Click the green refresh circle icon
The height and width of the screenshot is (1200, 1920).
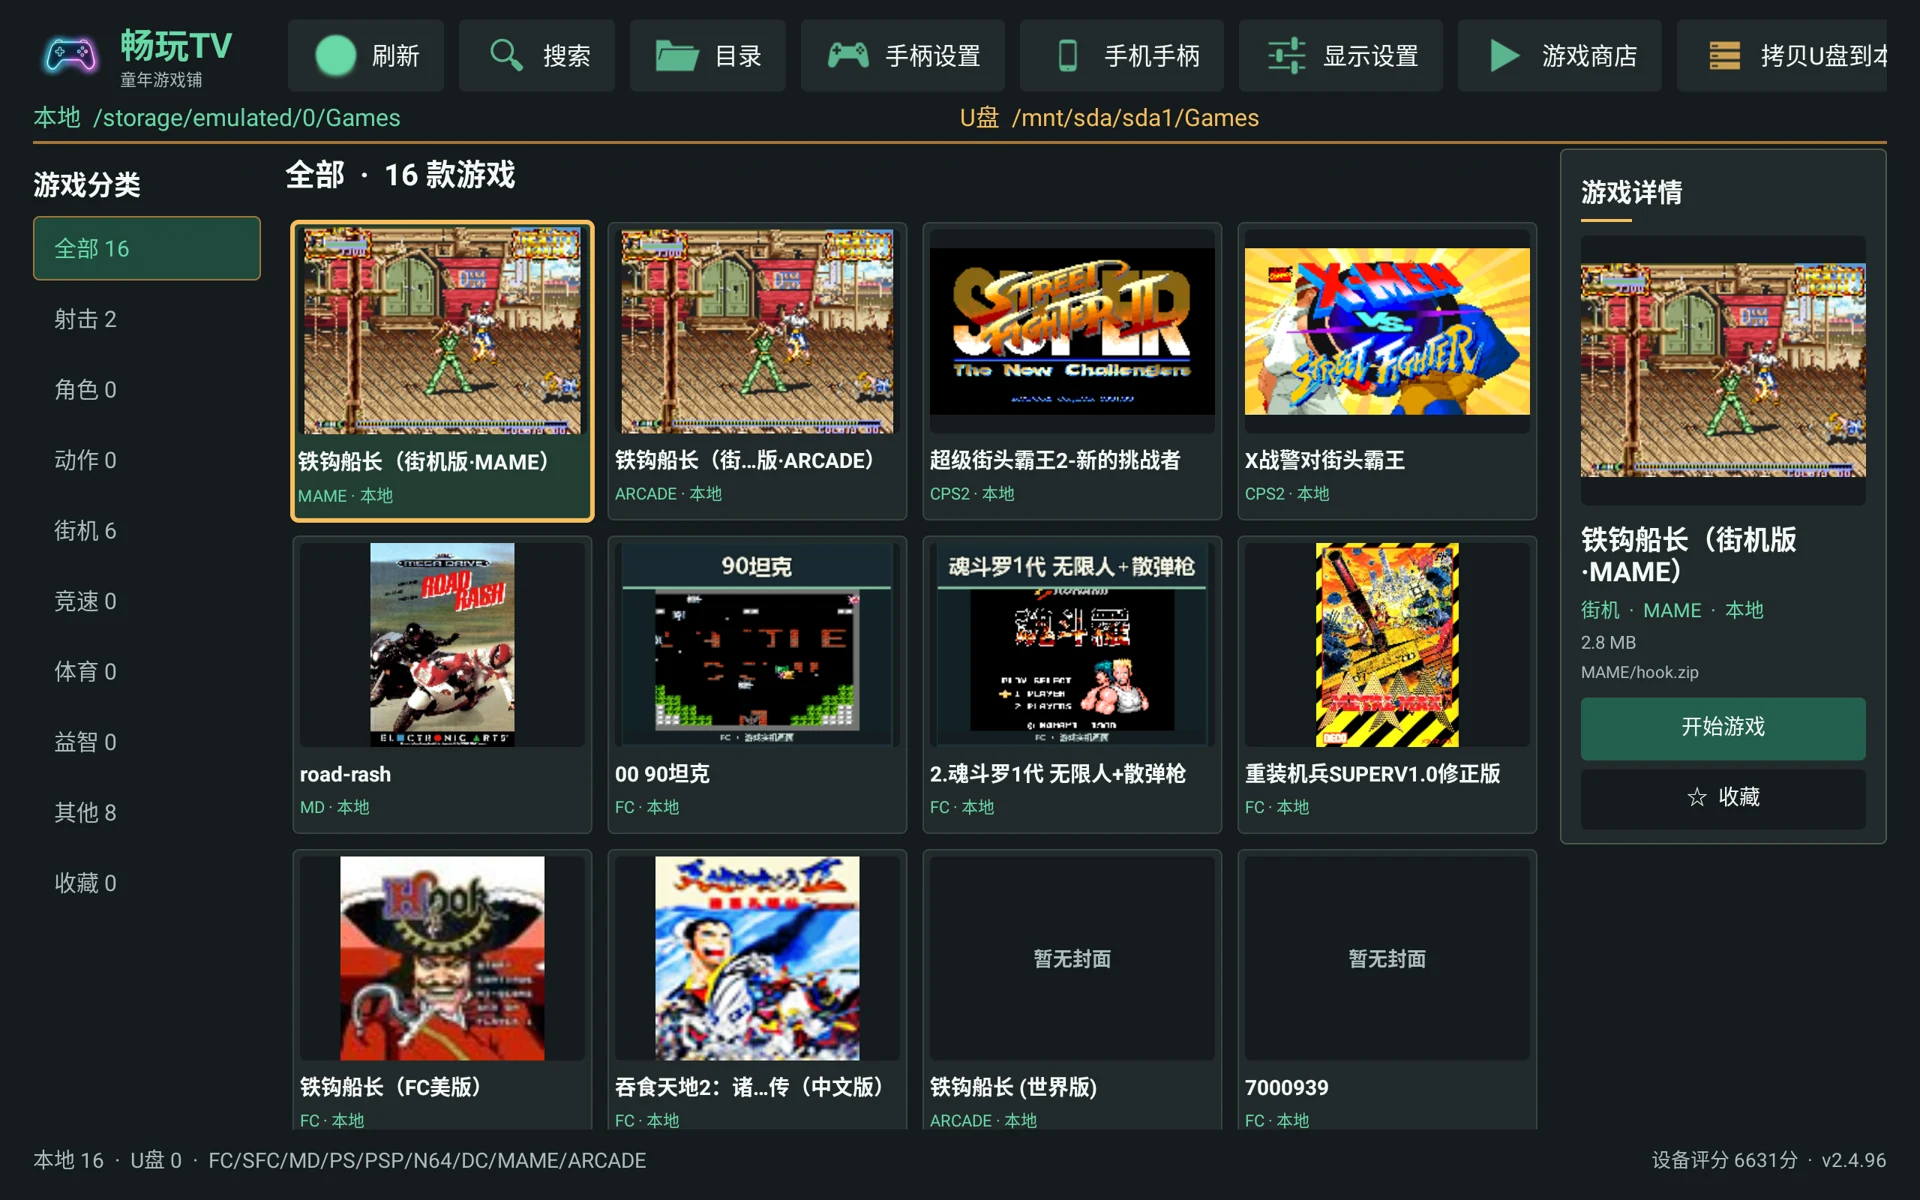(x=335, y=56)
